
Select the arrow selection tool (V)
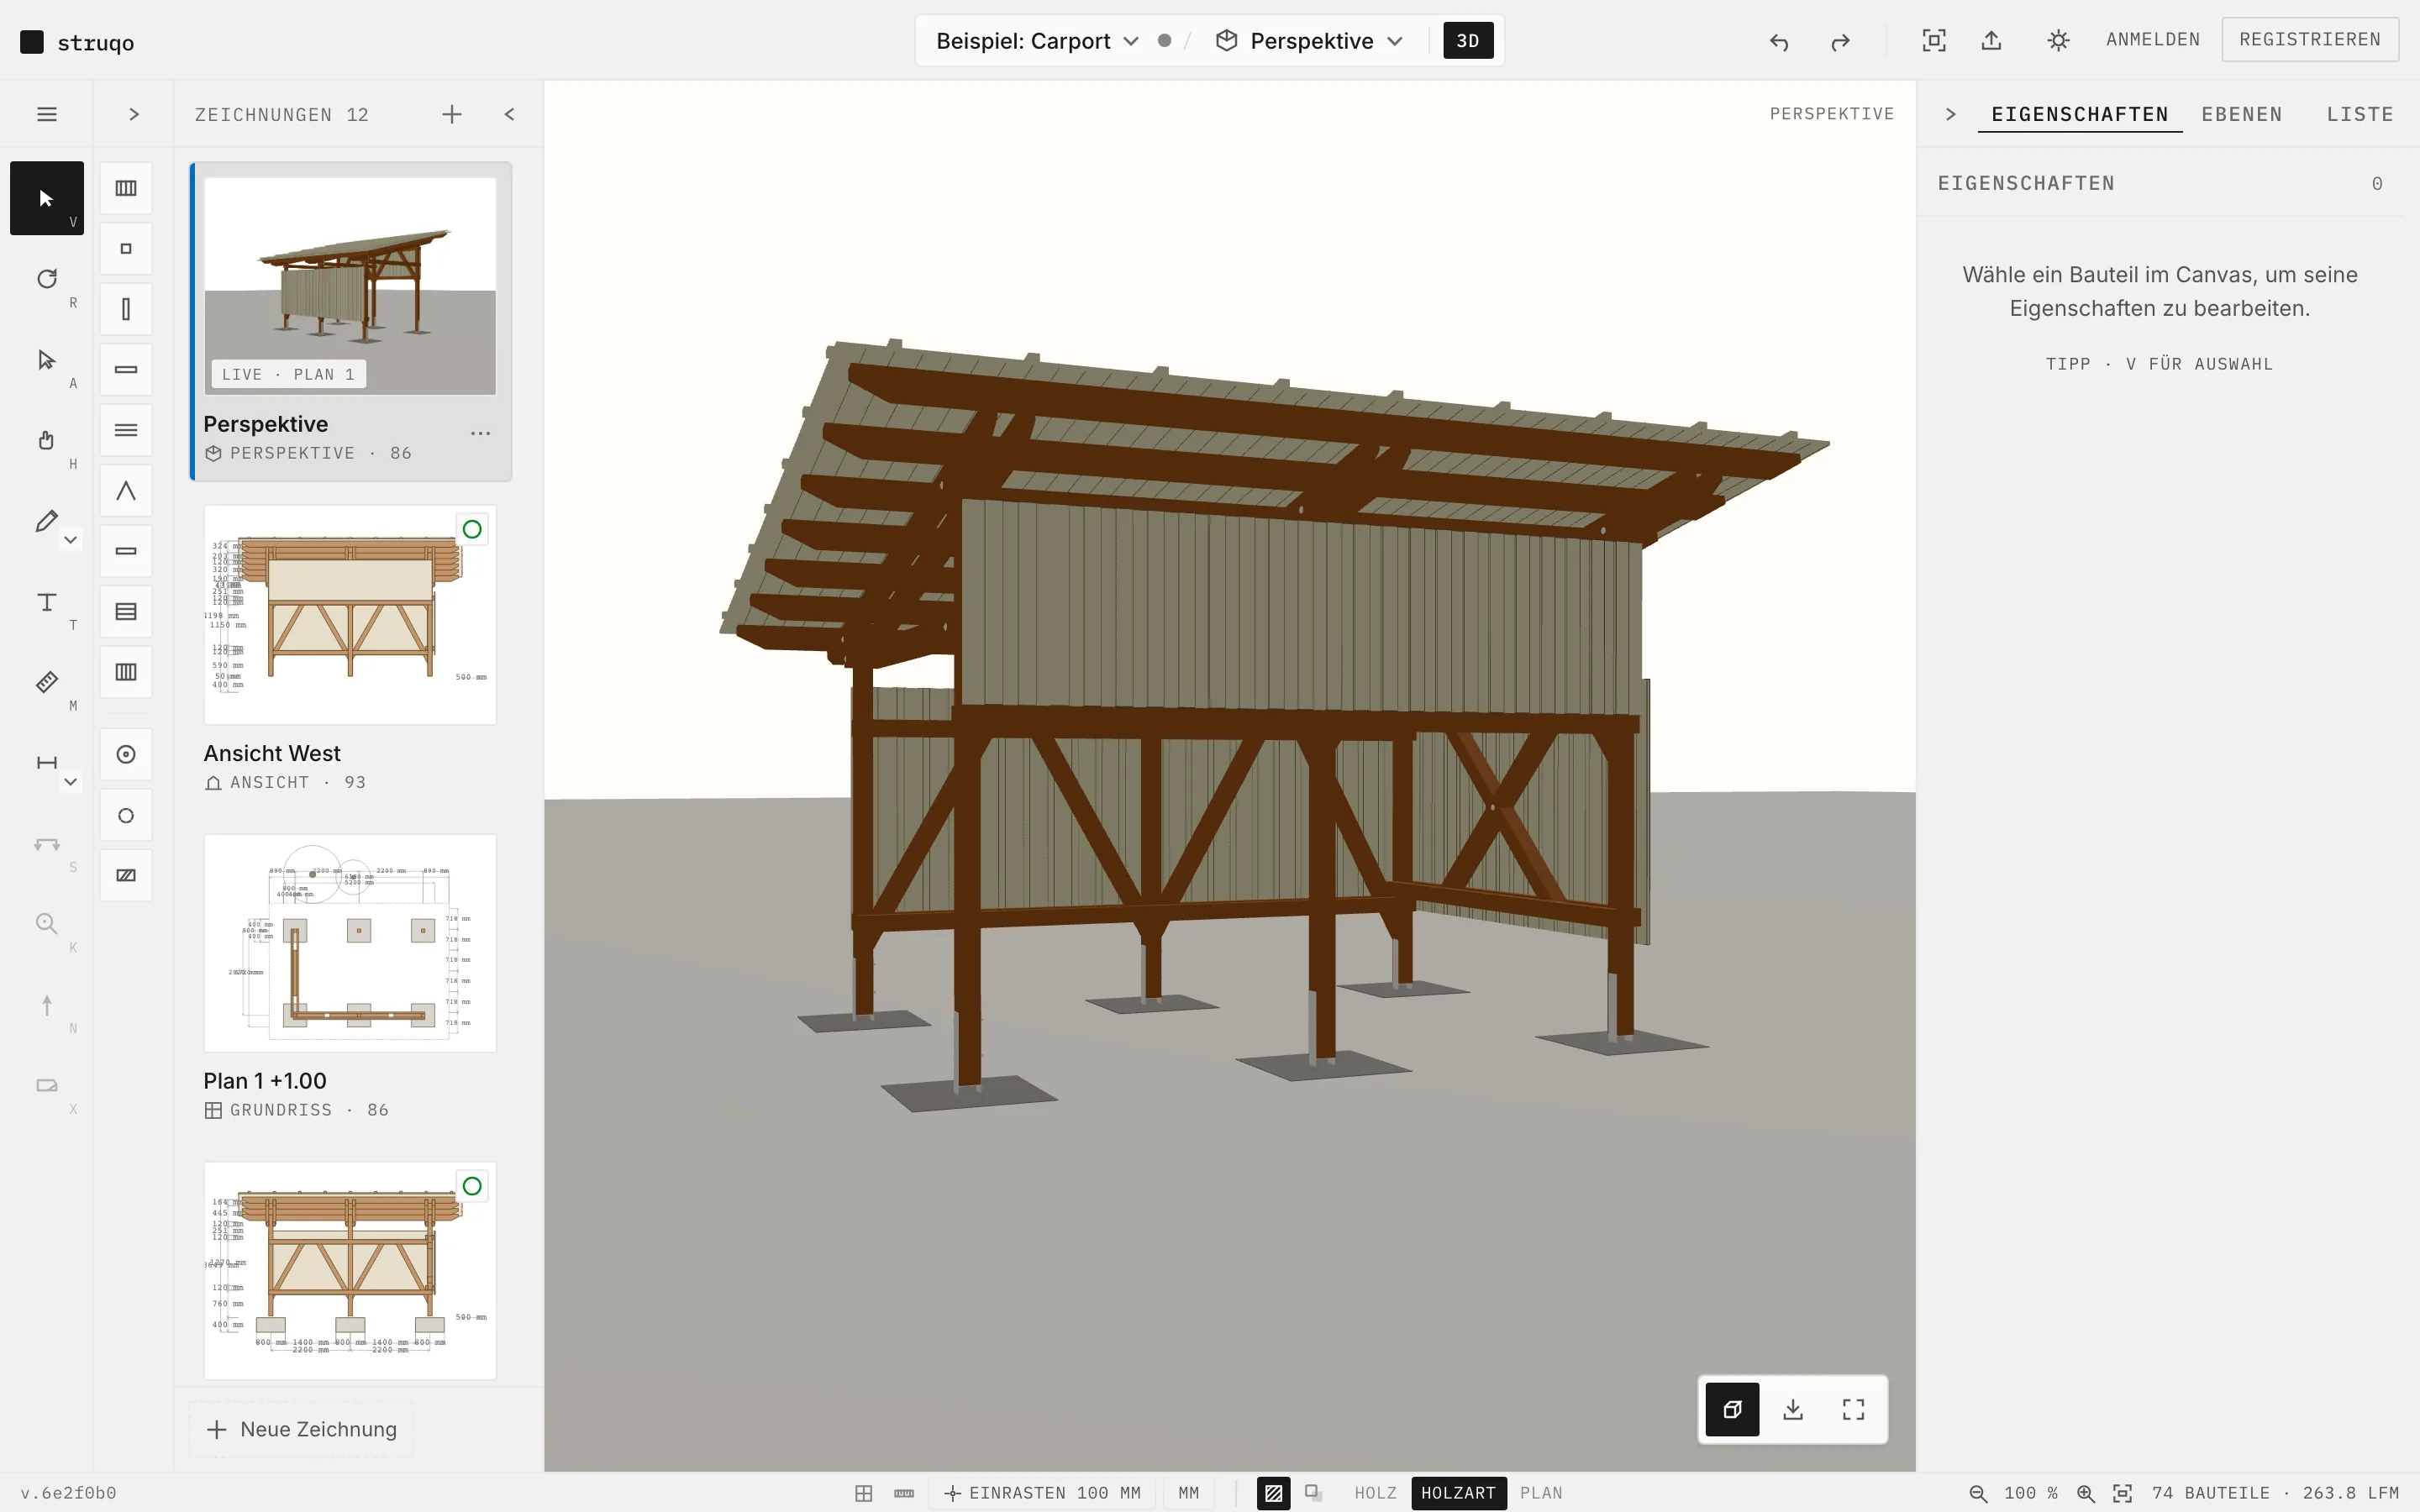[46, 198]
